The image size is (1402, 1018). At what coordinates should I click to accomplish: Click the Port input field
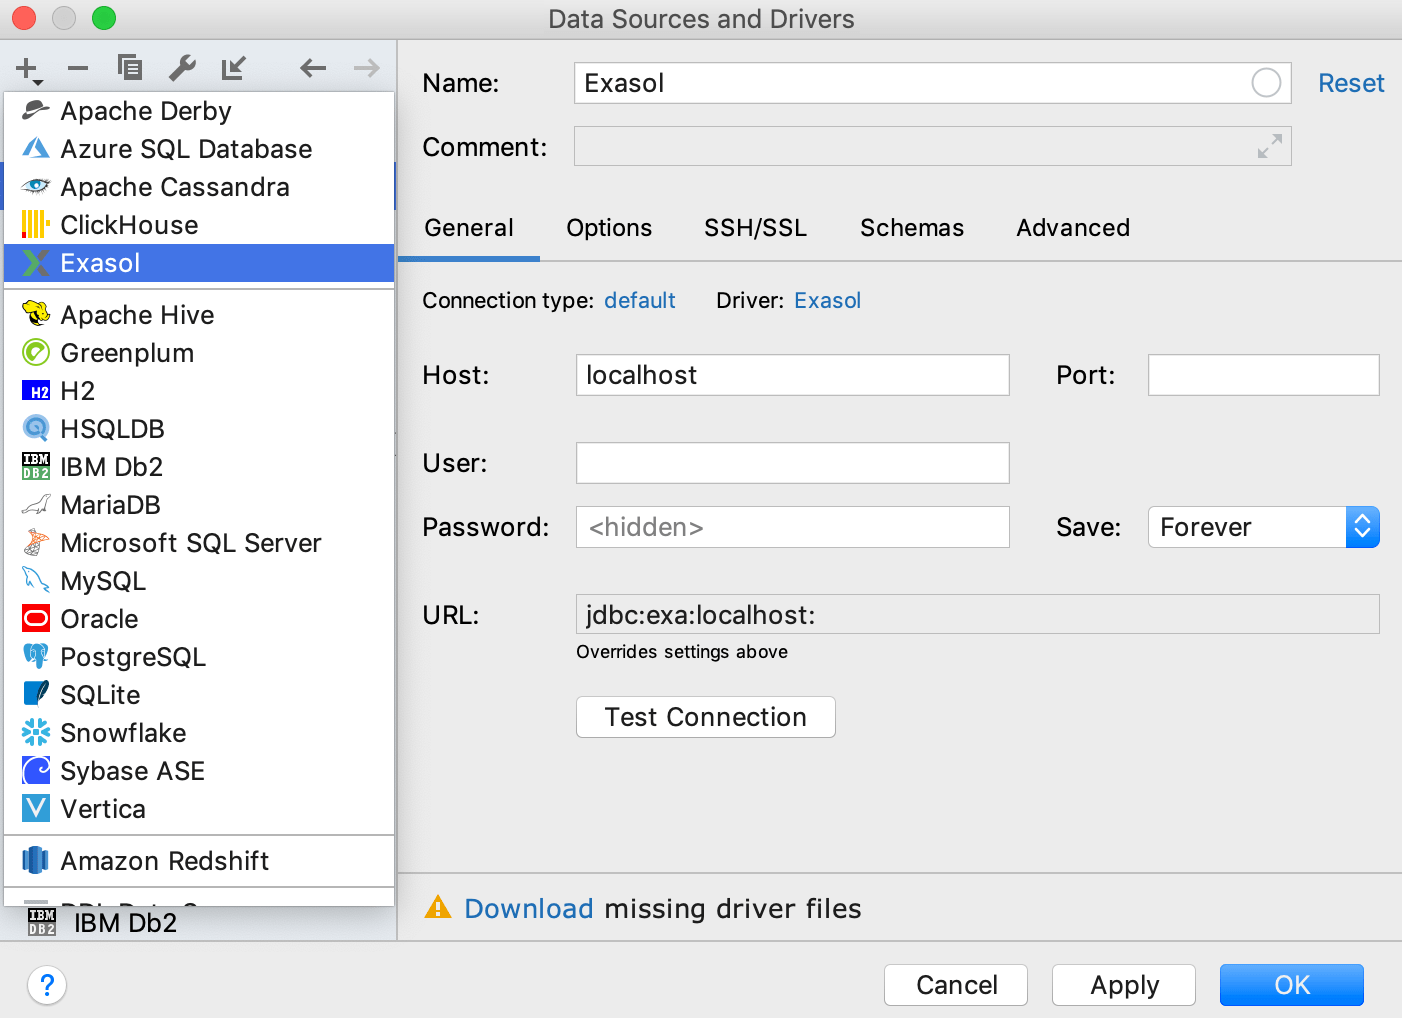1263,375
